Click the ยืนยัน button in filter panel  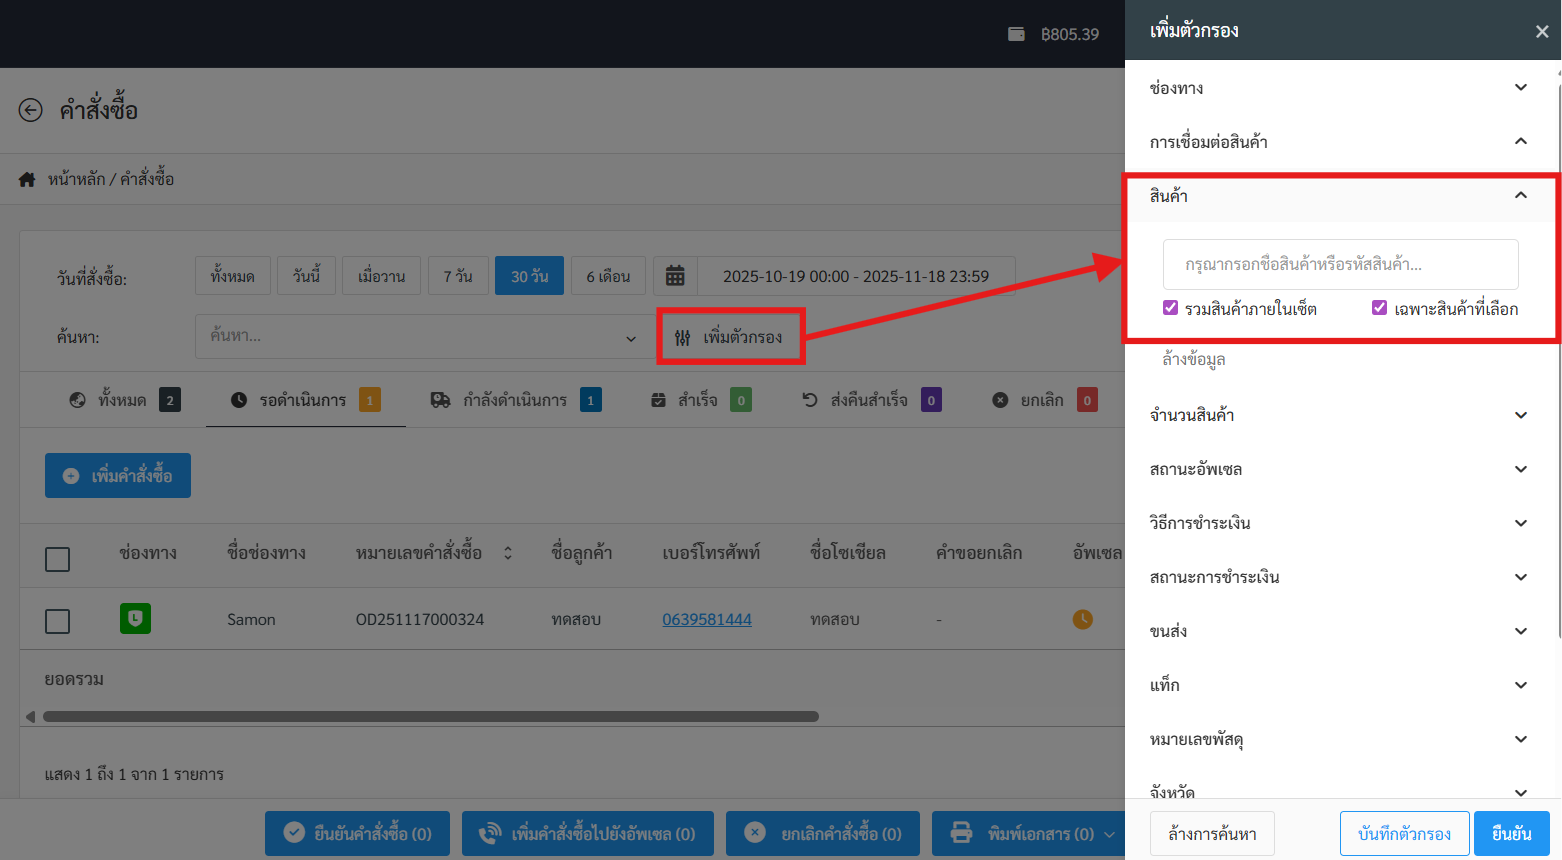pos(1510,833)
